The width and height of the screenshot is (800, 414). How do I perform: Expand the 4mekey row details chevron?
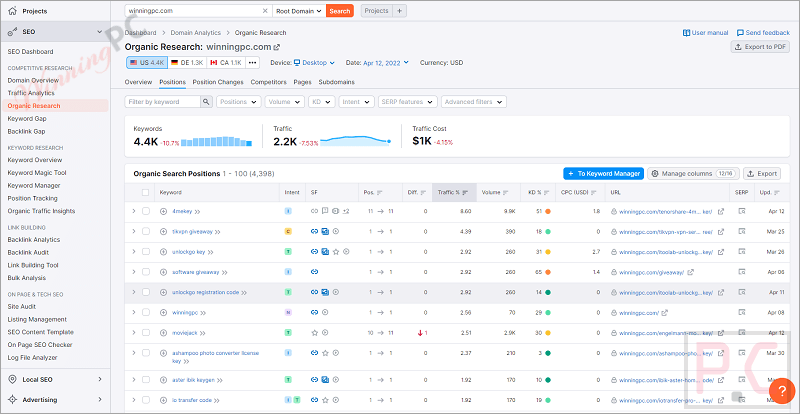tap(134, 211)
